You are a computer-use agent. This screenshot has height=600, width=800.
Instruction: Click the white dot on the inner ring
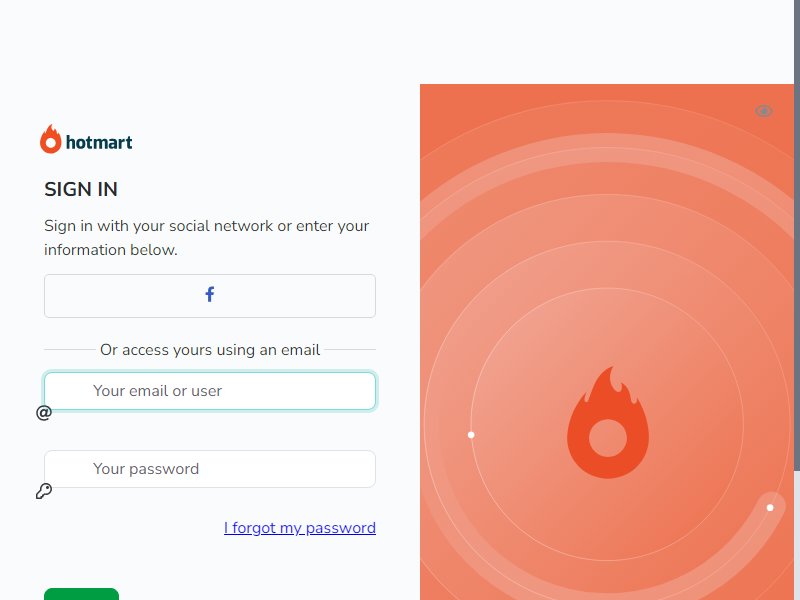click(471, 435)
